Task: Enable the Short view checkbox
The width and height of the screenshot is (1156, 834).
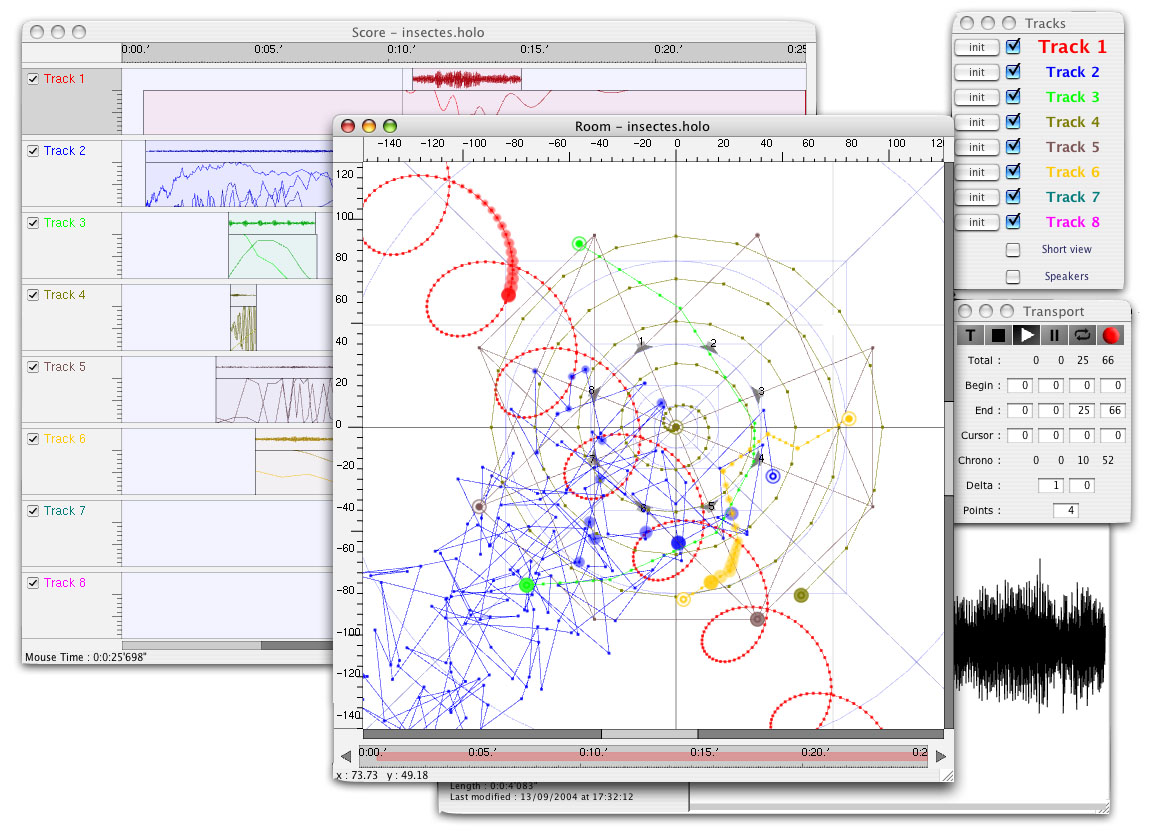Action: [x=1013, y=250]
